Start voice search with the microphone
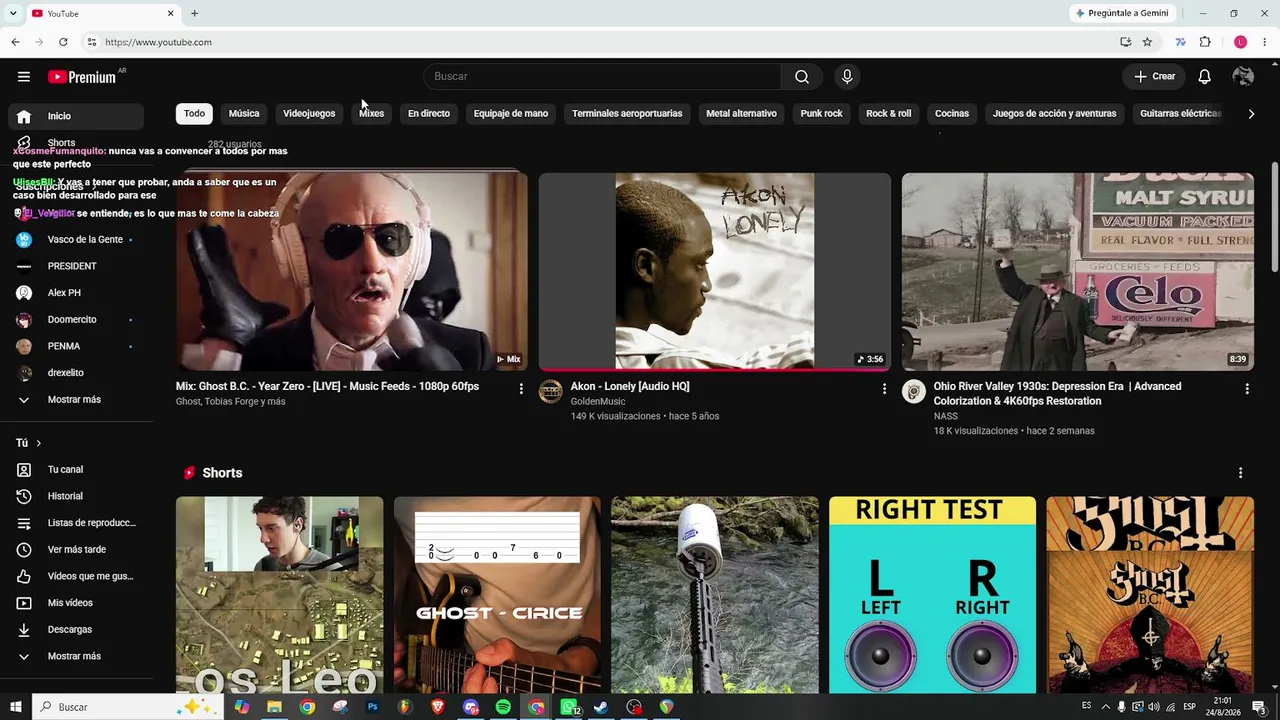 click(847, 77)
